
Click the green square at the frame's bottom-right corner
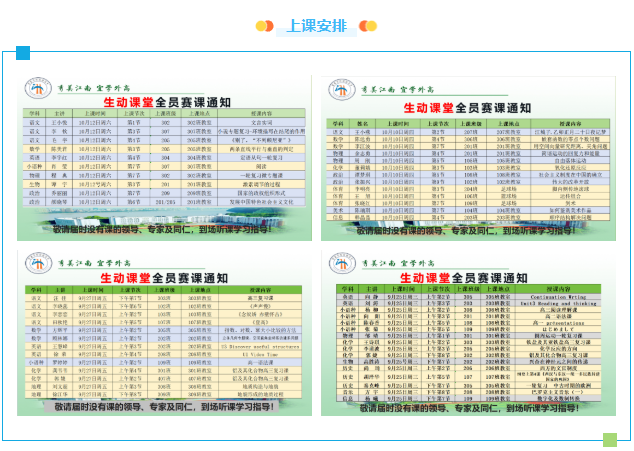pos(610,437)
